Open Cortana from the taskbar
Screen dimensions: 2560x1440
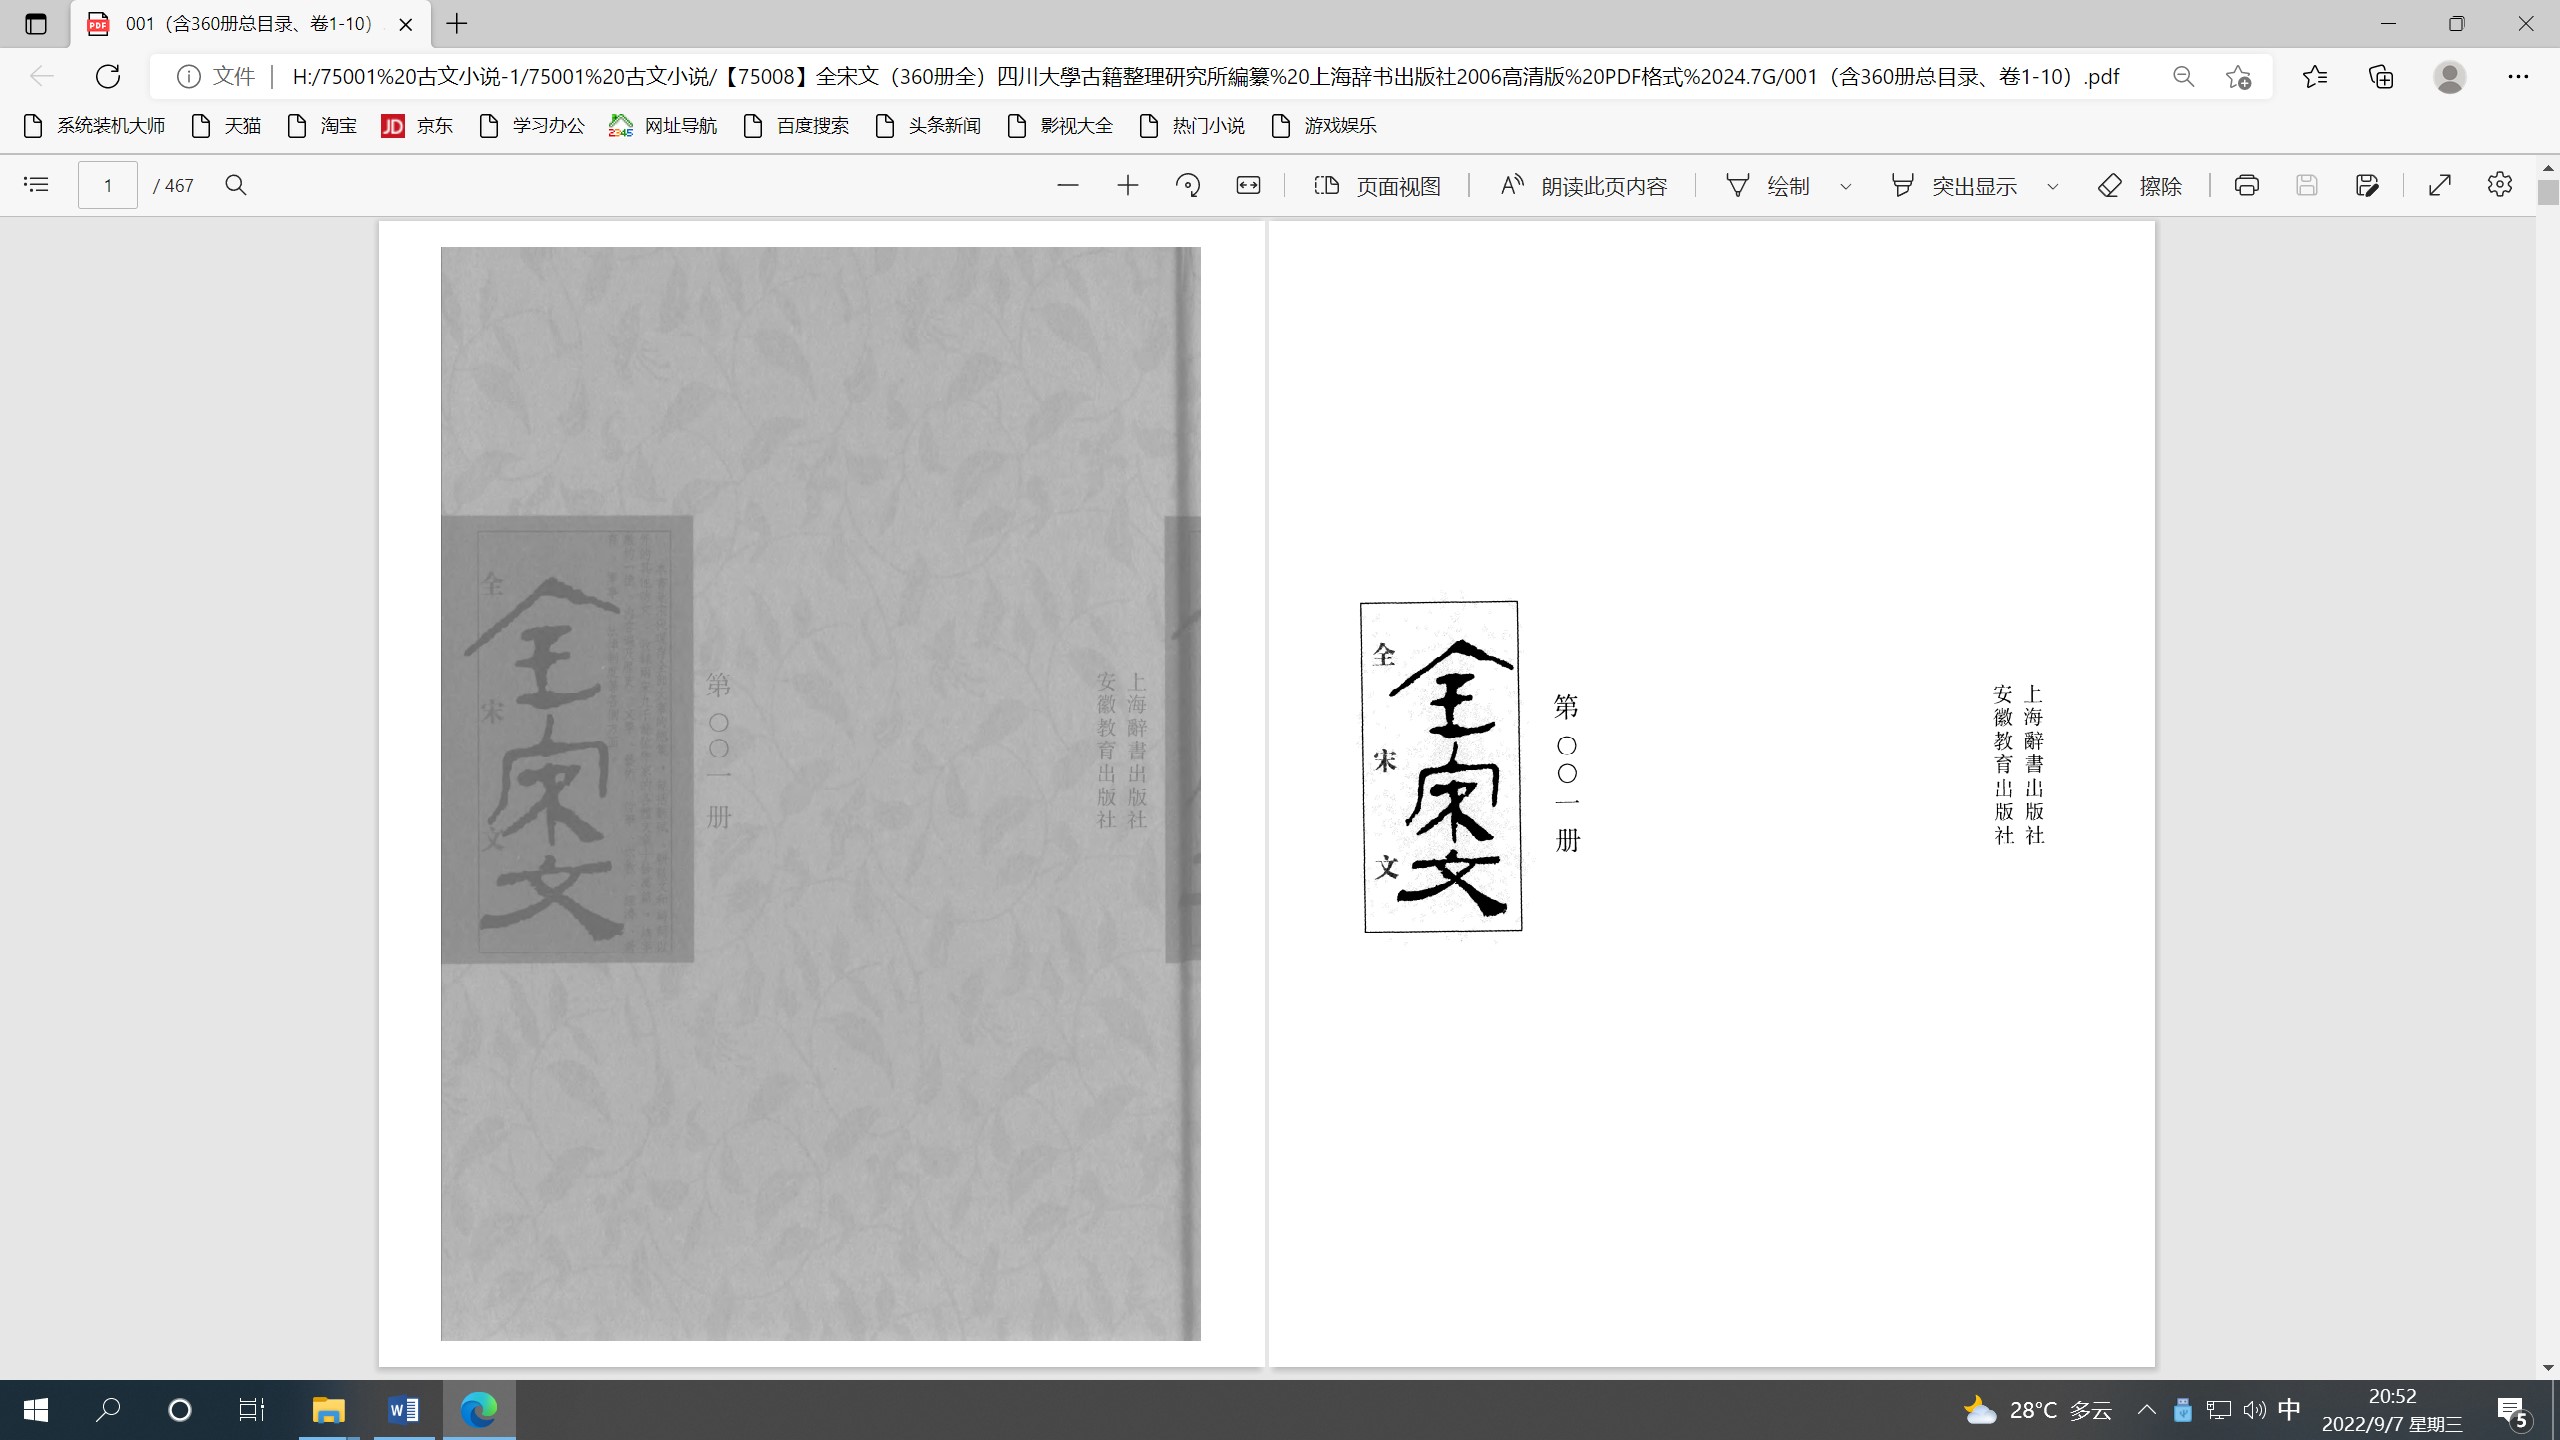tap(180, 1410)
